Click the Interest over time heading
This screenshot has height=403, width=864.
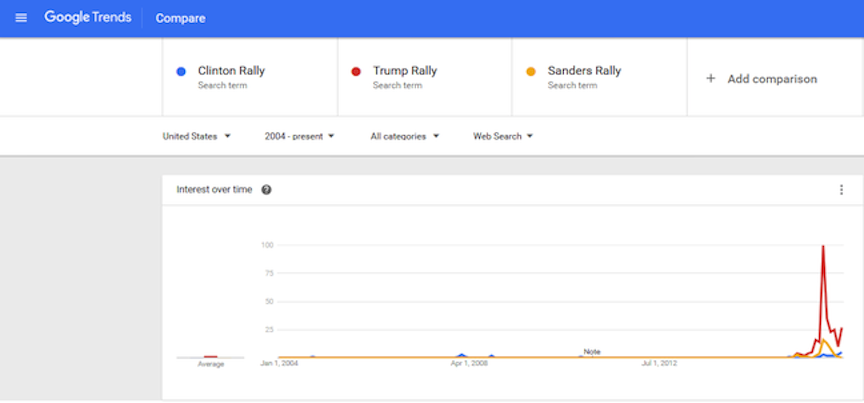[x=214, y=190]
